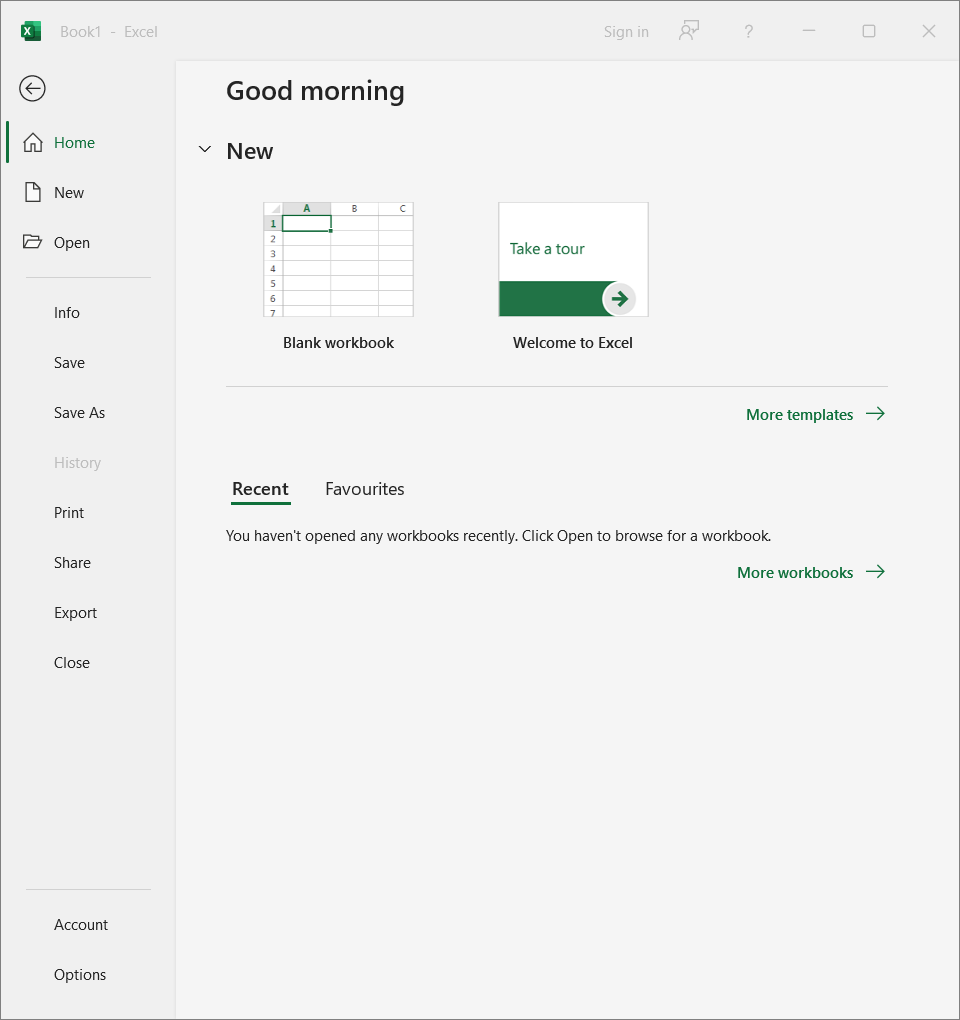960x1020 pixels.
Task: Click the Excel logo in title bar
Action: pos(31,31)
